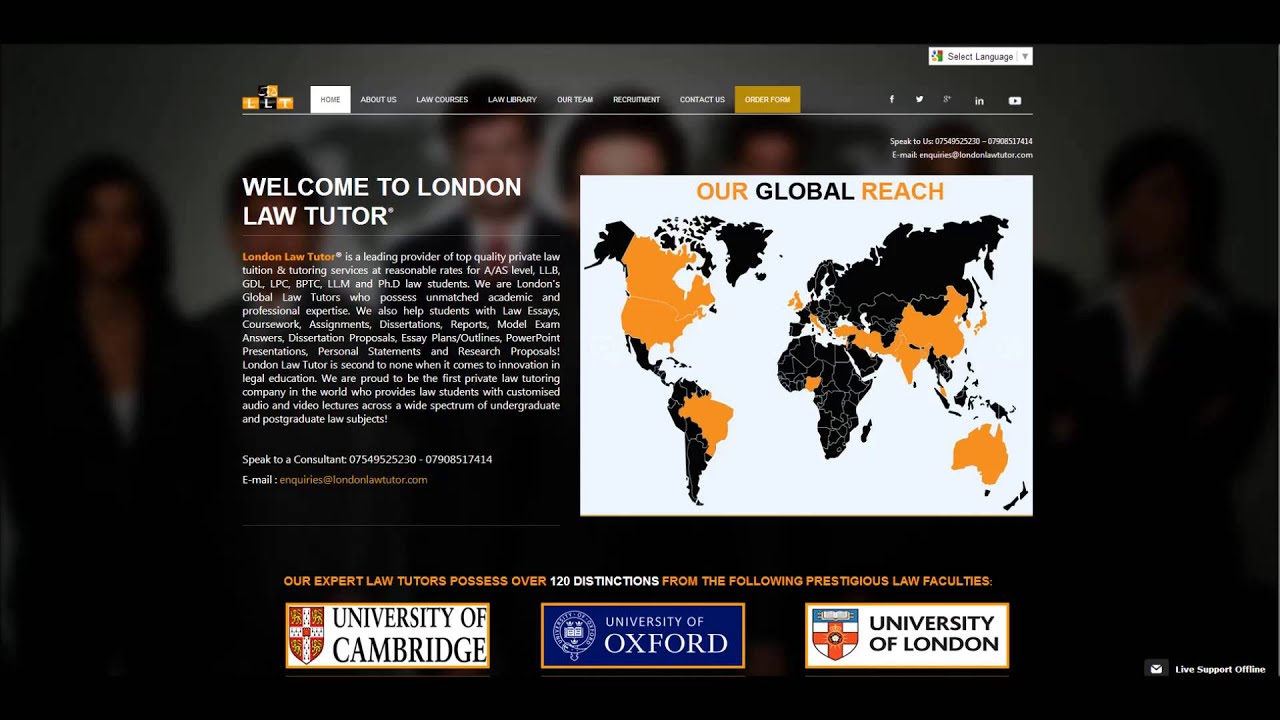The width and height of the screenshot is (1280, 720).
Task: Open the Twitter social icon
Action: click(919, 100)
